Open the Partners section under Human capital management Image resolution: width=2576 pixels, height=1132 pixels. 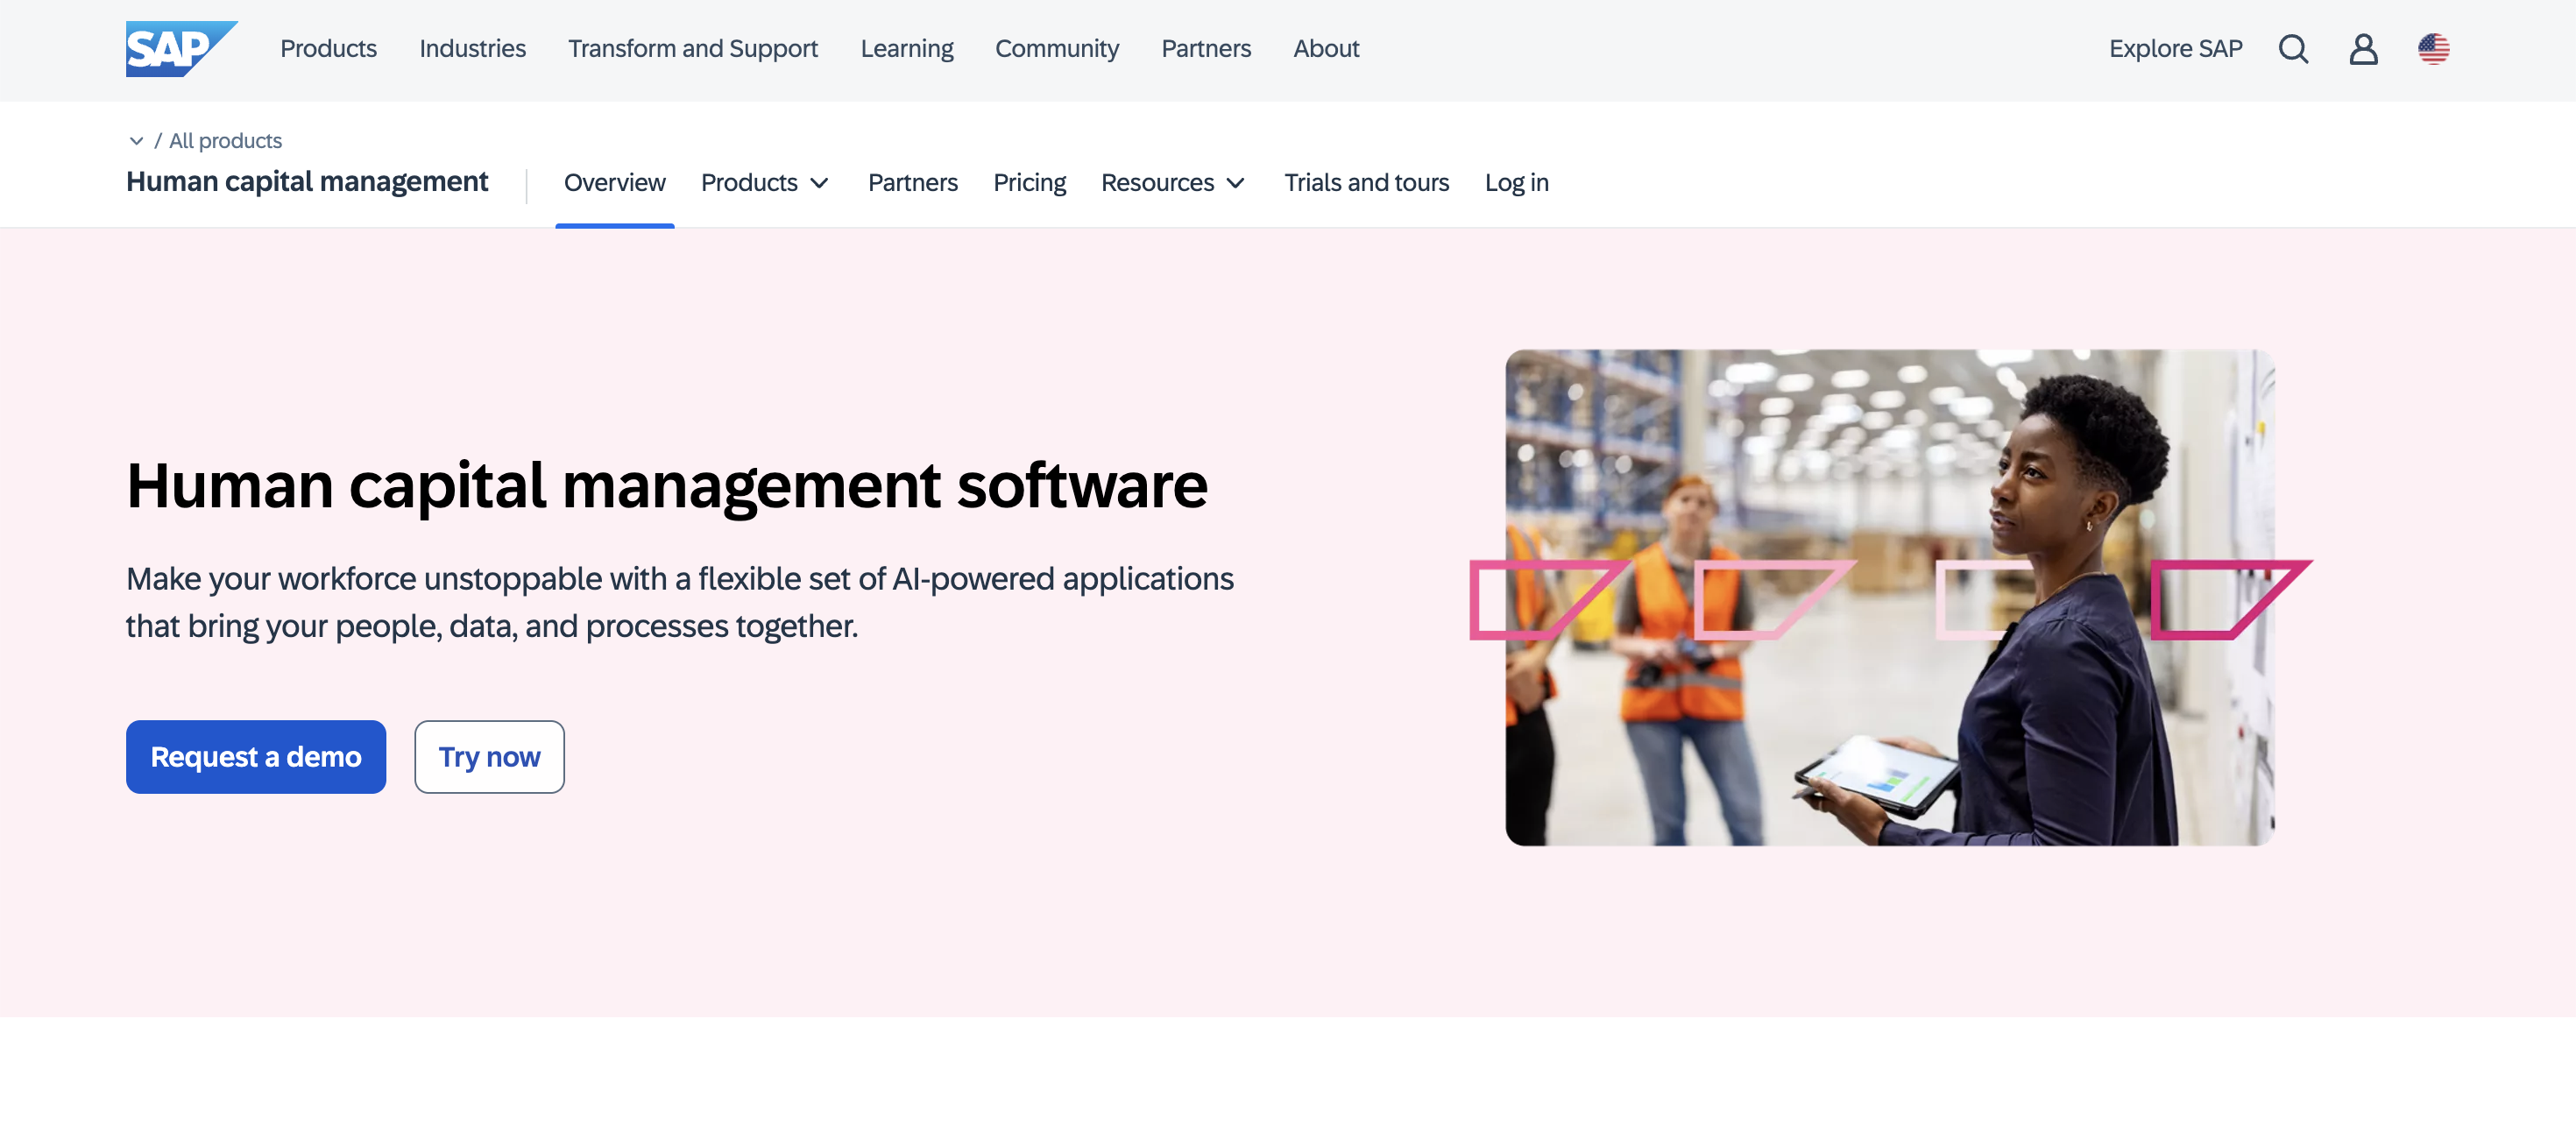(x=912, y=182)
